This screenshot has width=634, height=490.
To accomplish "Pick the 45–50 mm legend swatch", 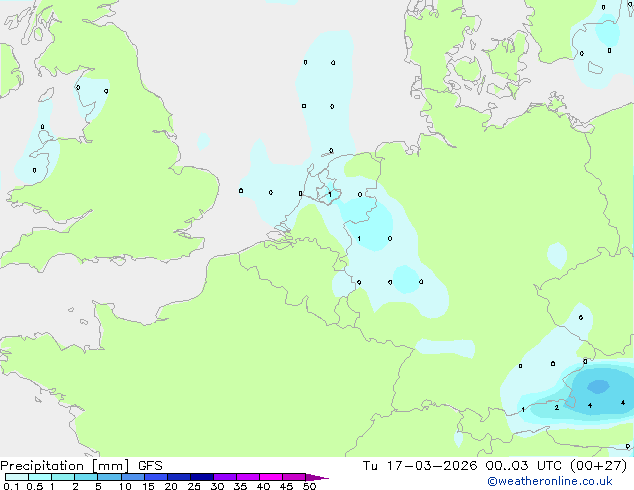I will tap(294, 477).
